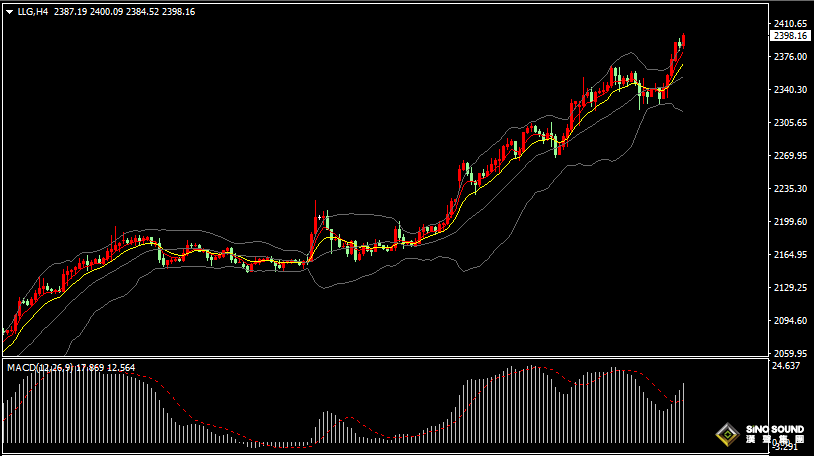Click the 24.637 MACD scale label

[x=788, y=366]
